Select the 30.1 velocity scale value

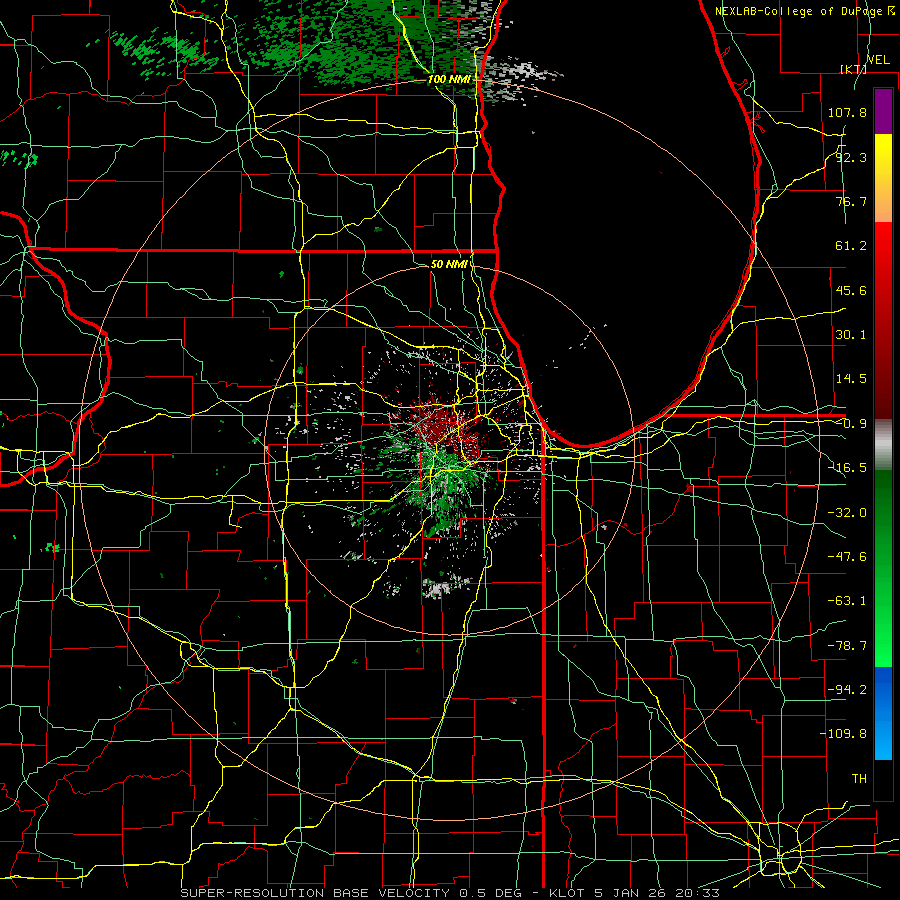[851, 335]
